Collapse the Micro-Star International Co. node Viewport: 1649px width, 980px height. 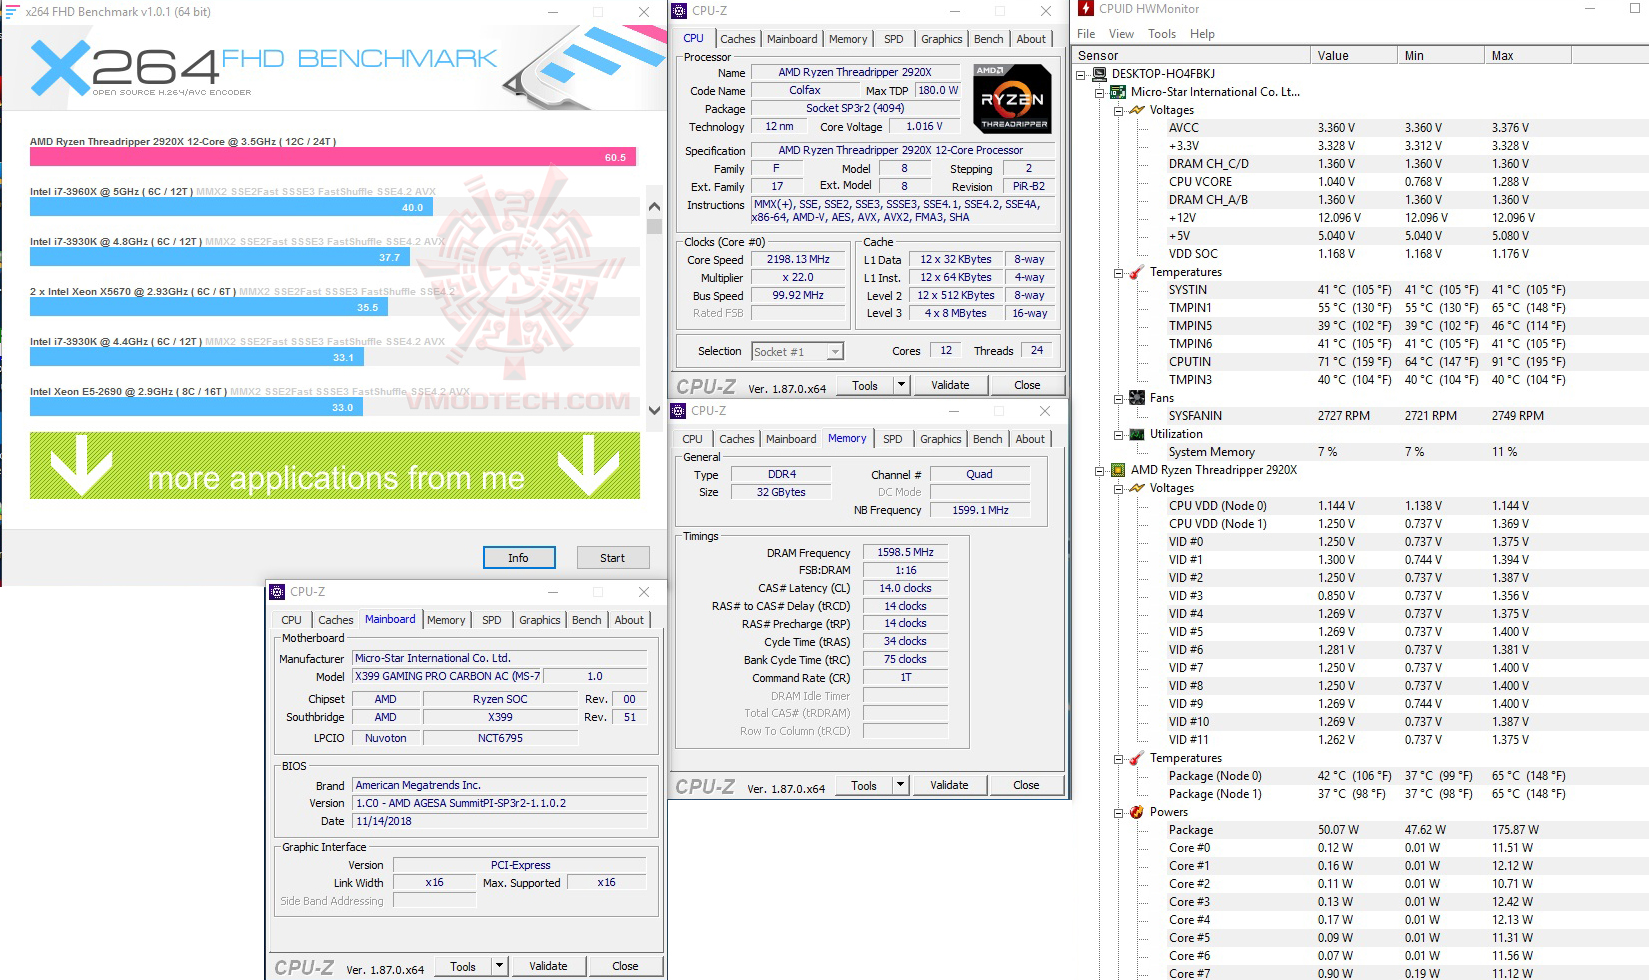click(1100, 92)
